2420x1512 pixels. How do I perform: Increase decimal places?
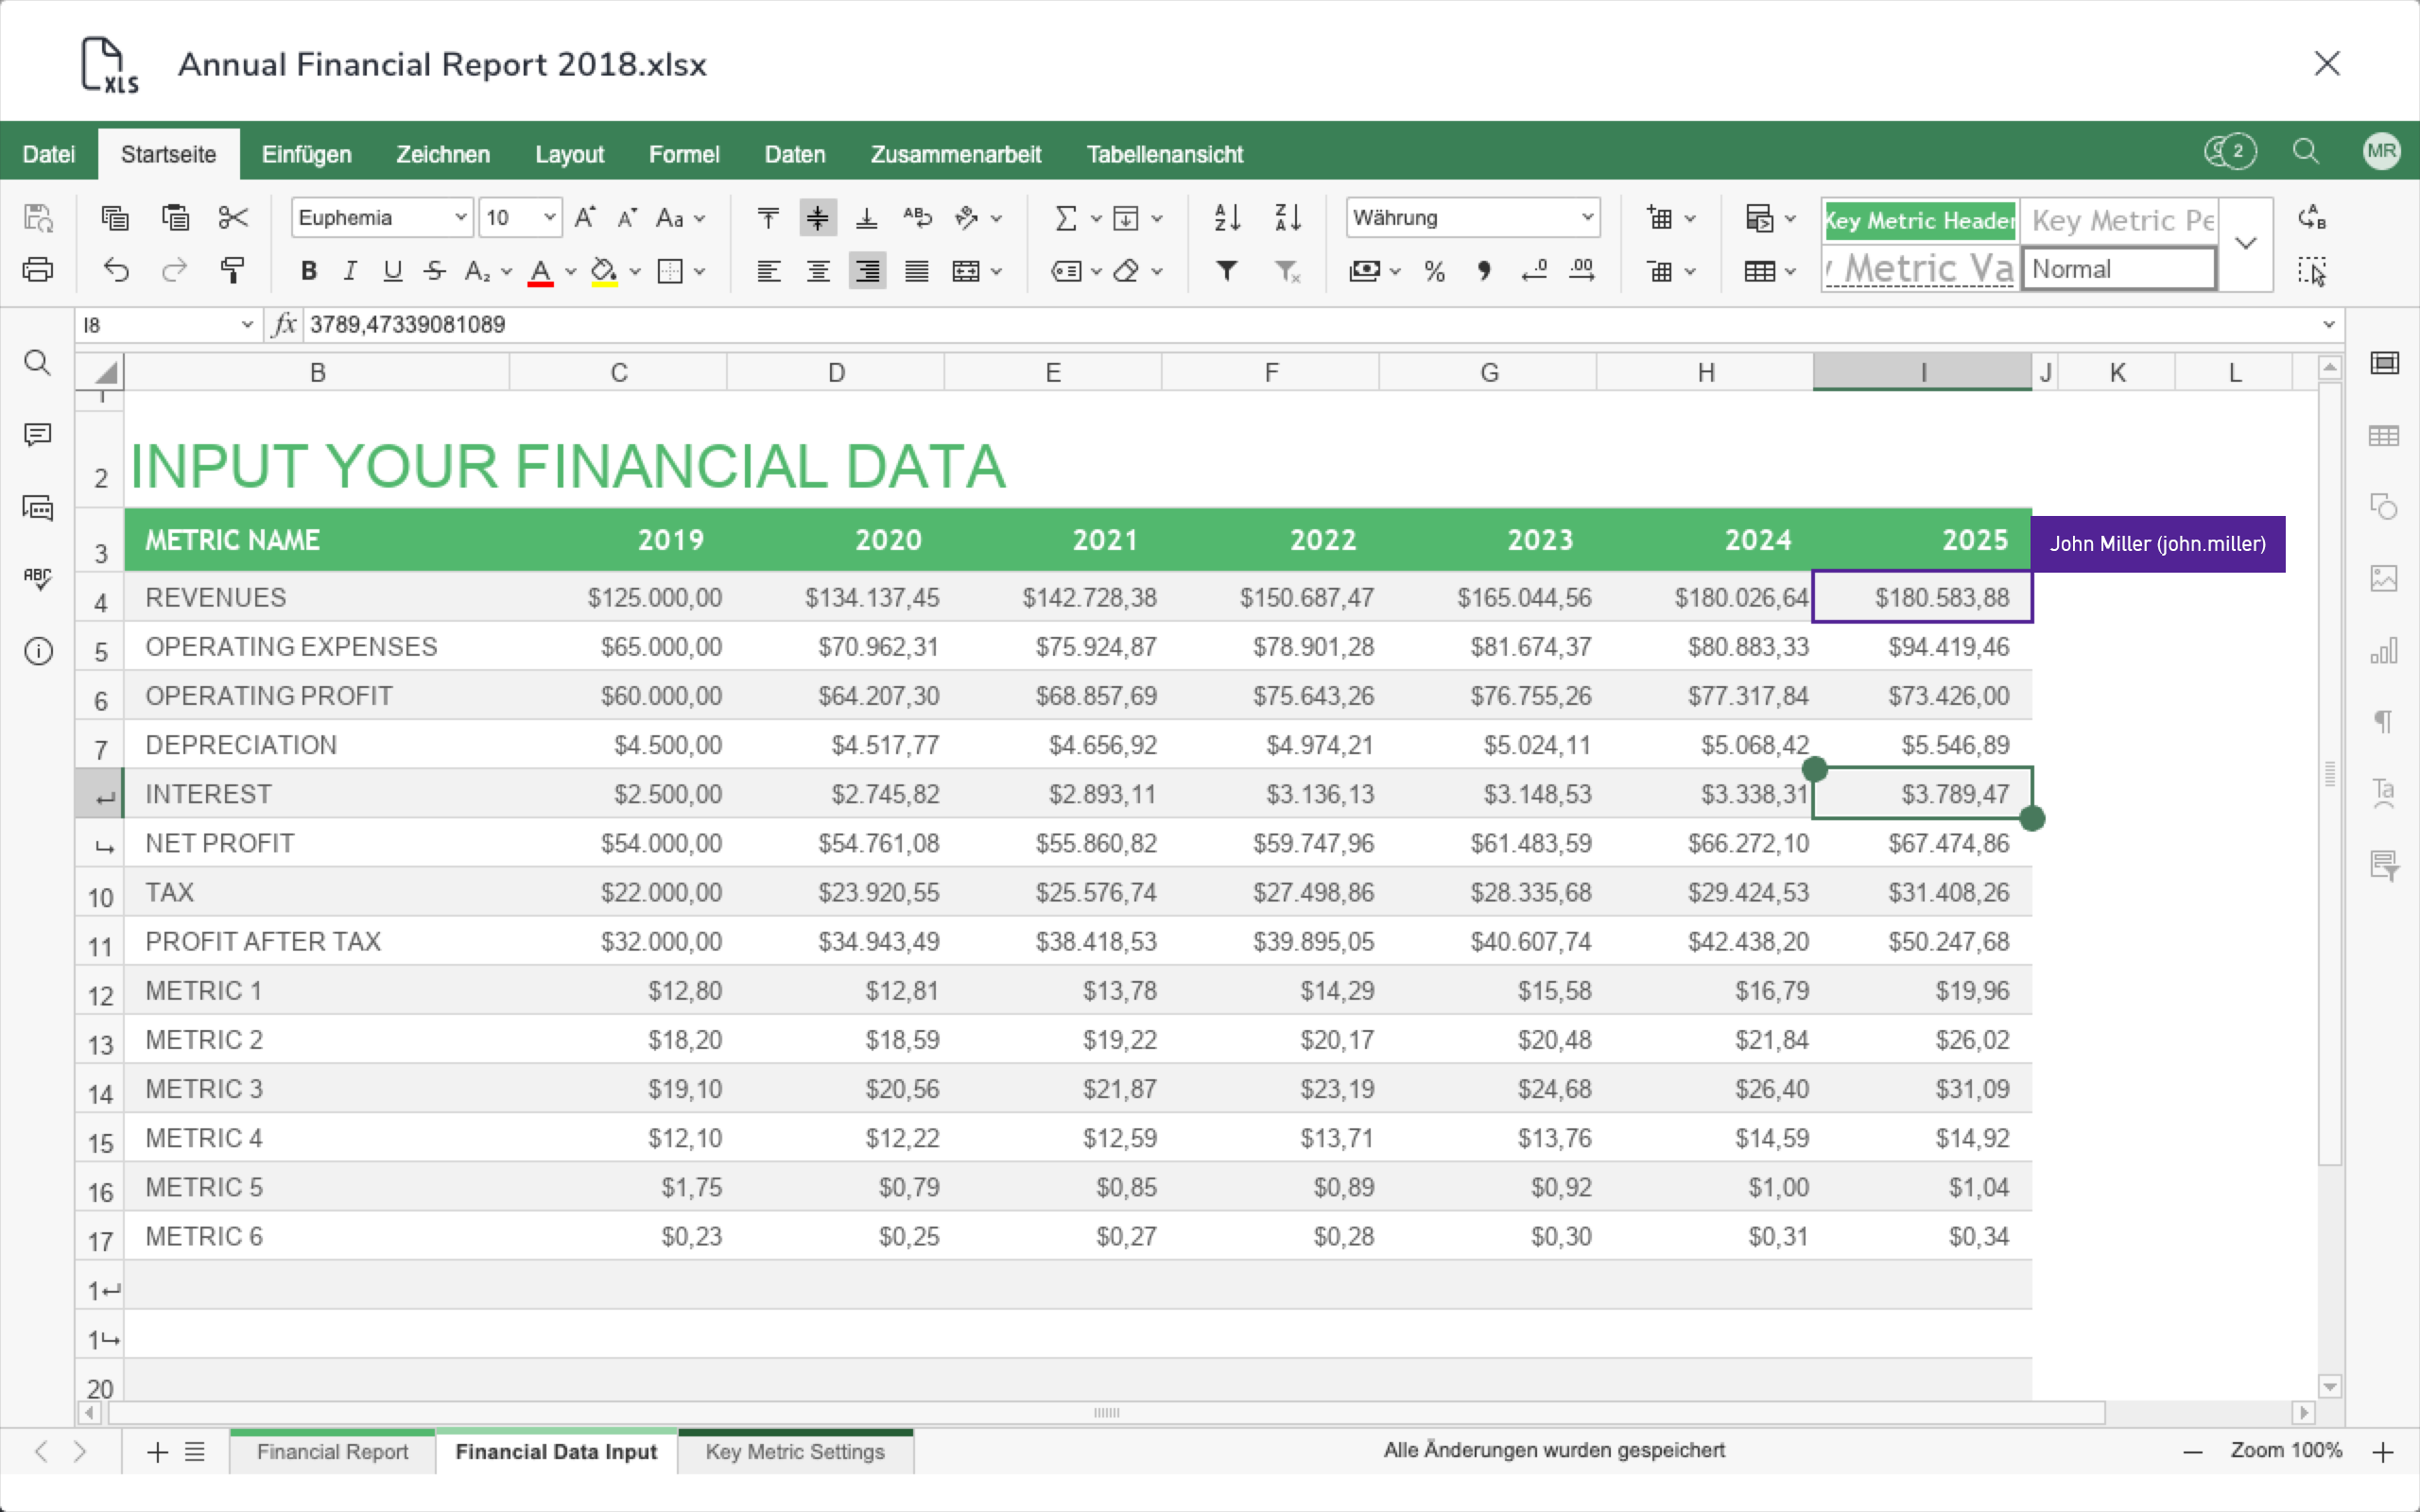[x=1581, y=271]
